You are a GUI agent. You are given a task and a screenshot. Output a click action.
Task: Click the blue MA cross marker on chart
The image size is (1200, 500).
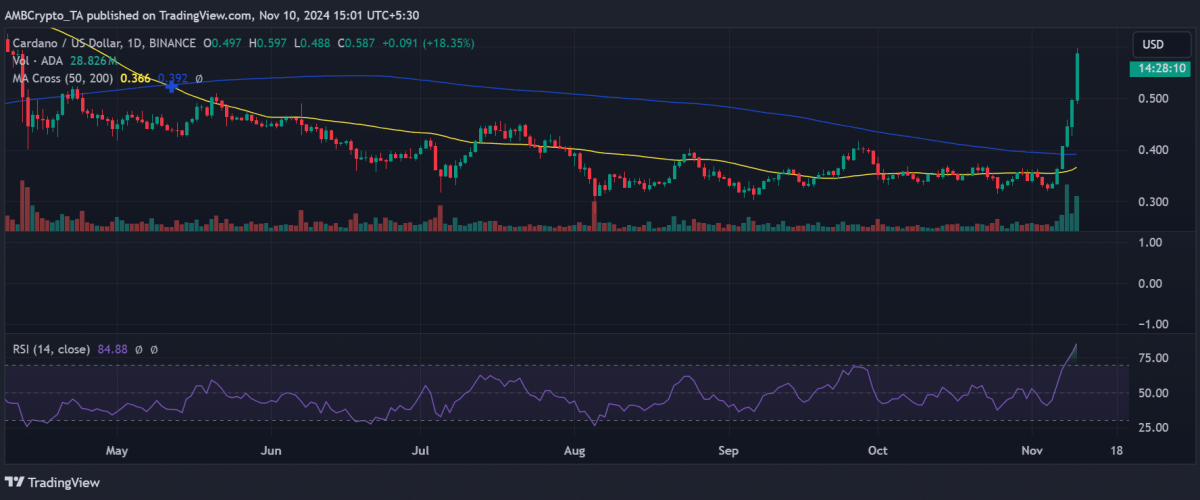(x=172, y=88)
